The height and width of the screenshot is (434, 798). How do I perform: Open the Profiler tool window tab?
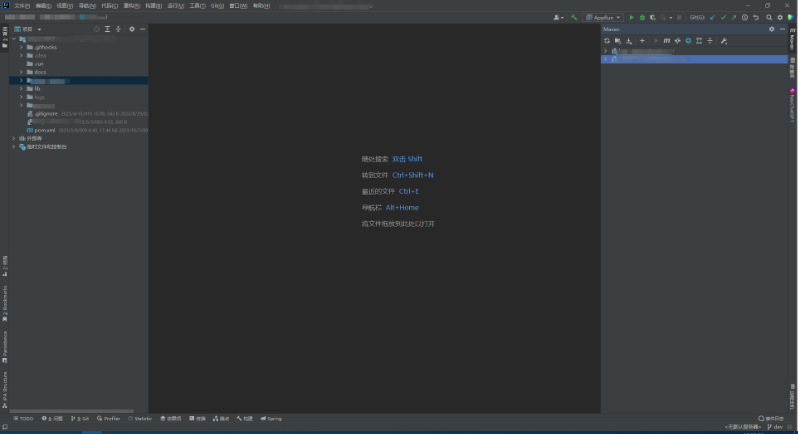(108, 418)
